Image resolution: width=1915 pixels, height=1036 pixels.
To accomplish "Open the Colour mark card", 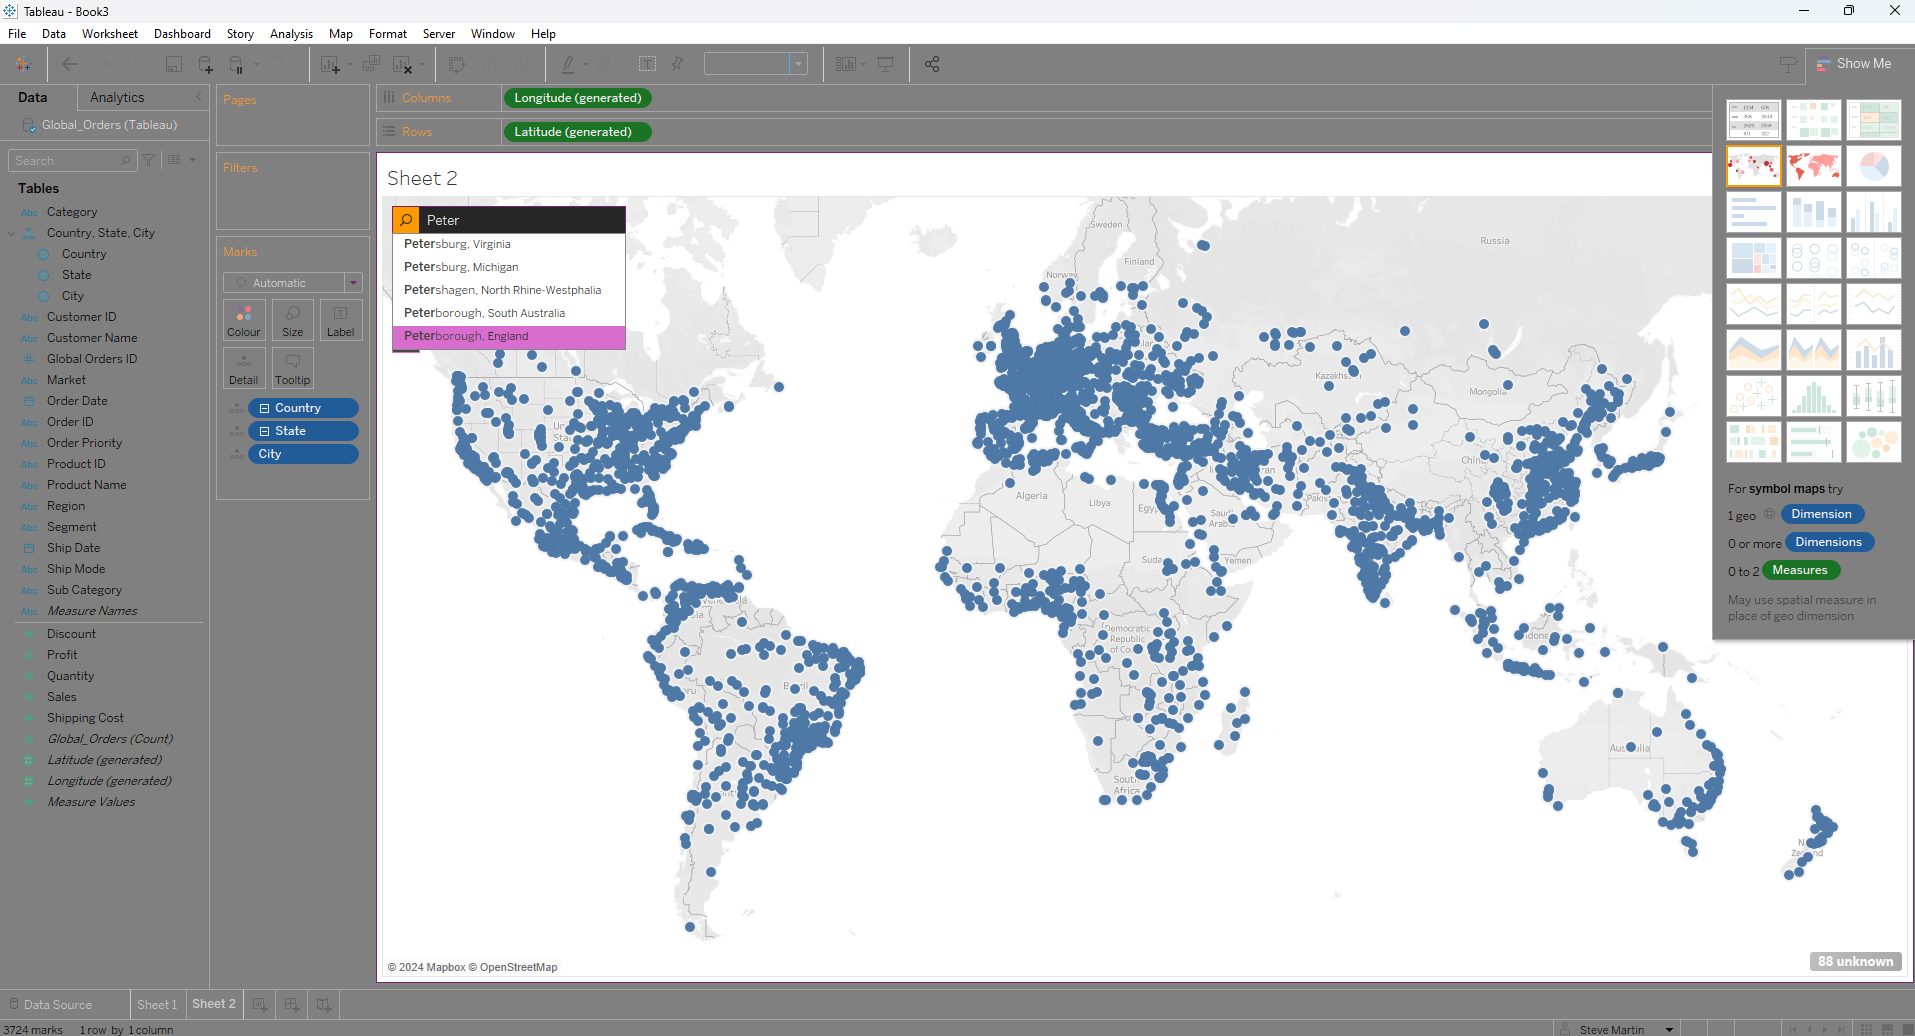I will [244, 319].
